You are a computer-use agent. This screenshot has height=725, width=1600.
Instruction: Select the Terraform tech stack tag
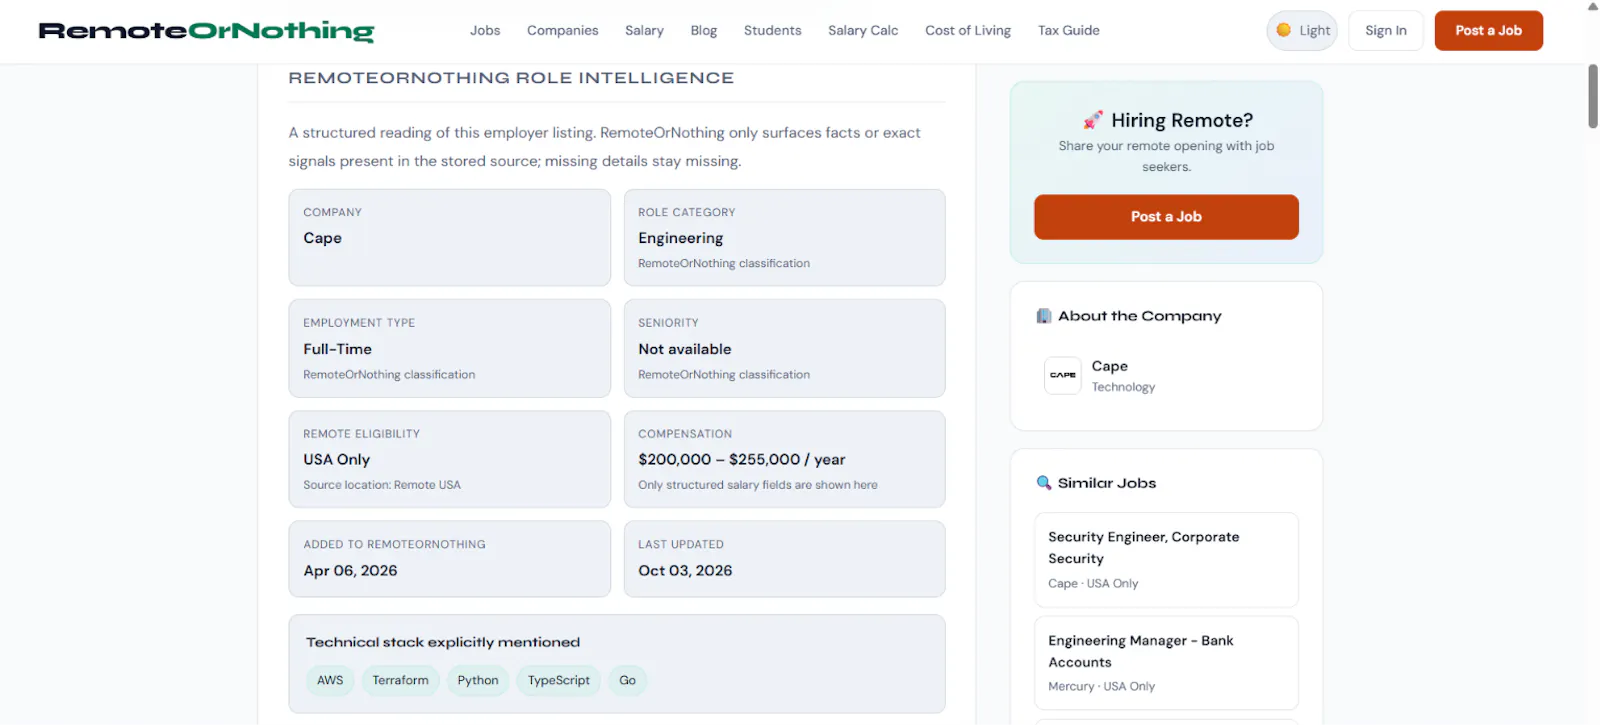coord(401,681)
